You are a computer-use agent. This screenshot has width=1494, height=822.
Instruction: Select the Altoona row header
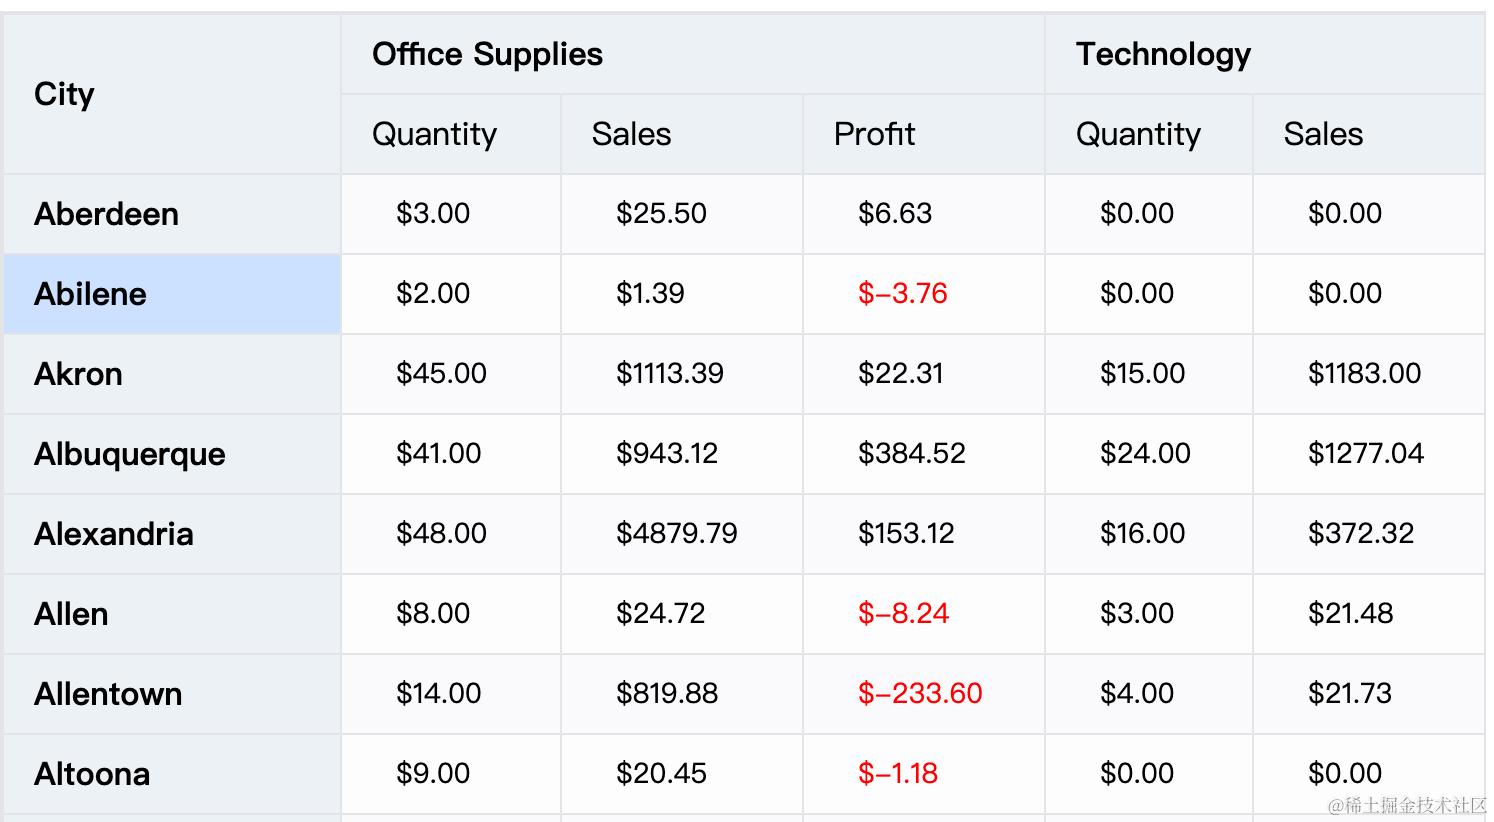92,774
